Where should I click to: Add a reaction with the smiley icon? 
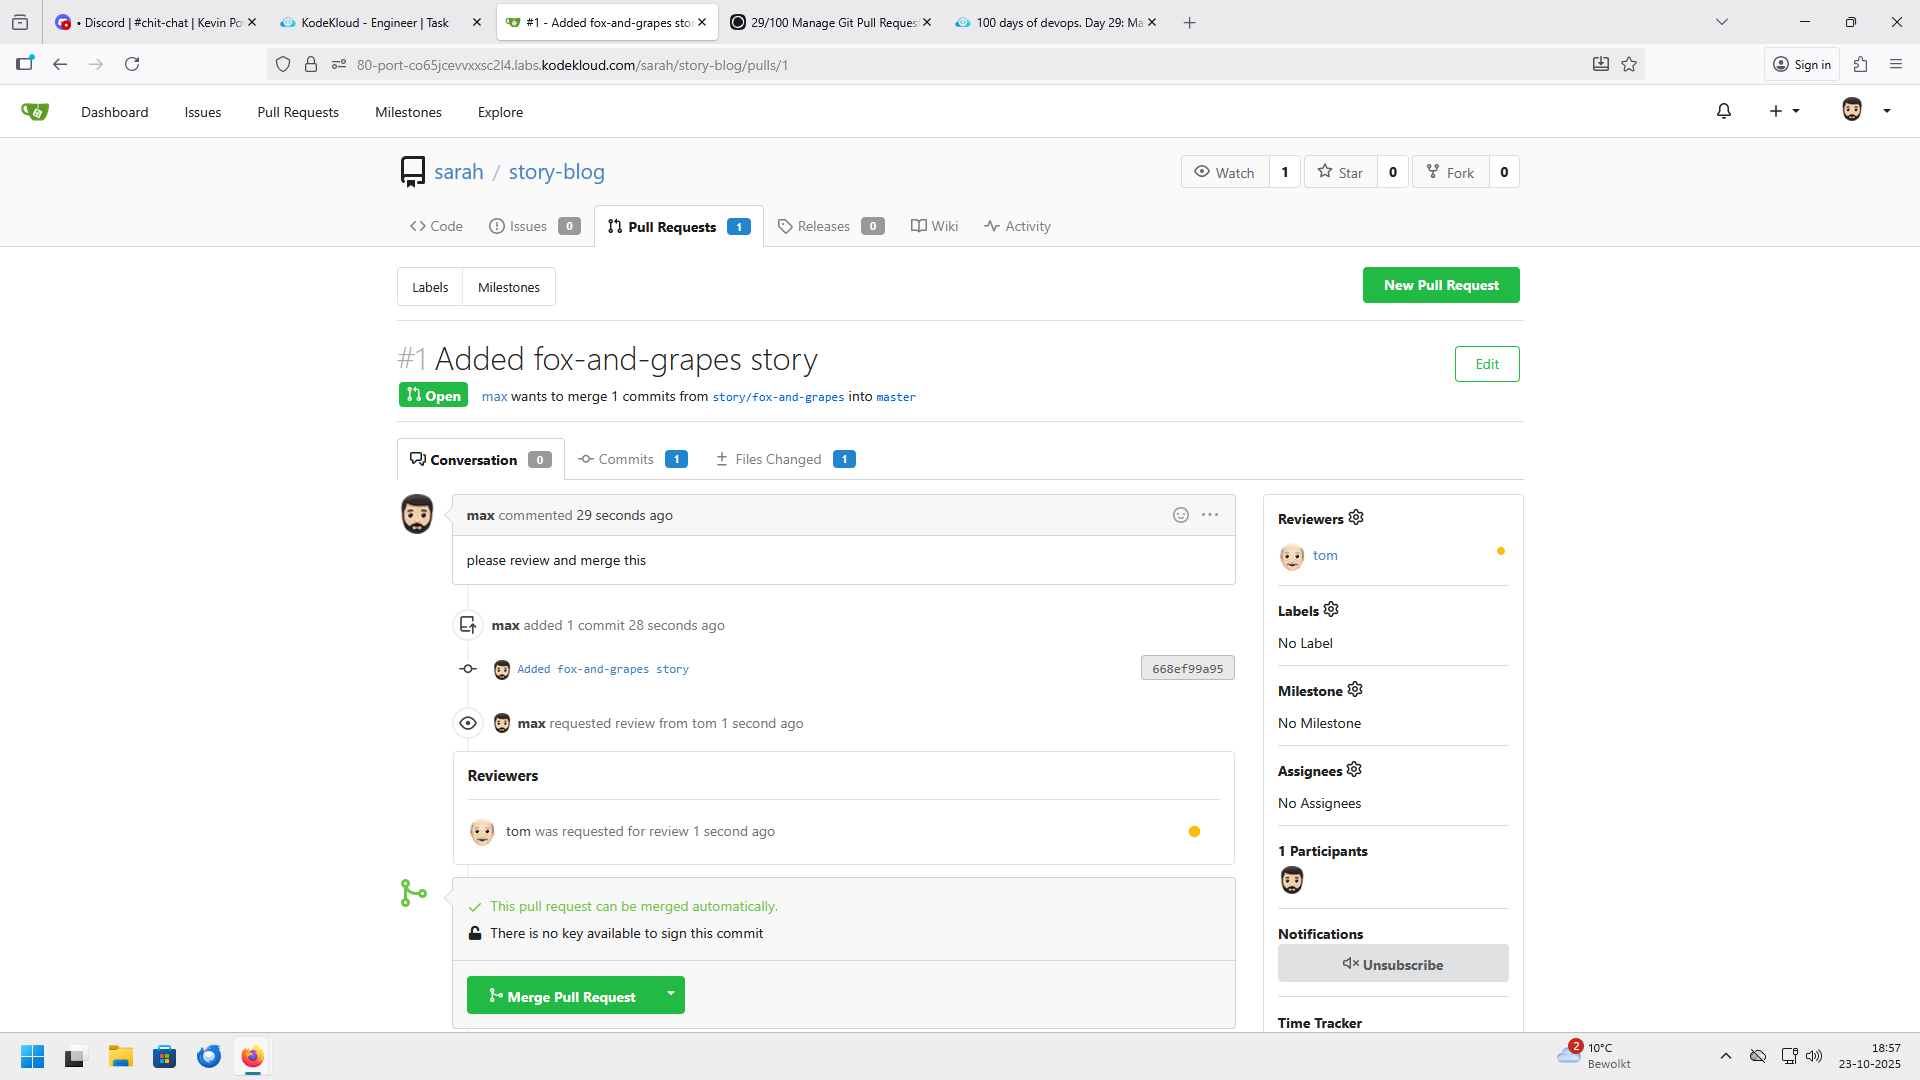(x=1181, y=515)
